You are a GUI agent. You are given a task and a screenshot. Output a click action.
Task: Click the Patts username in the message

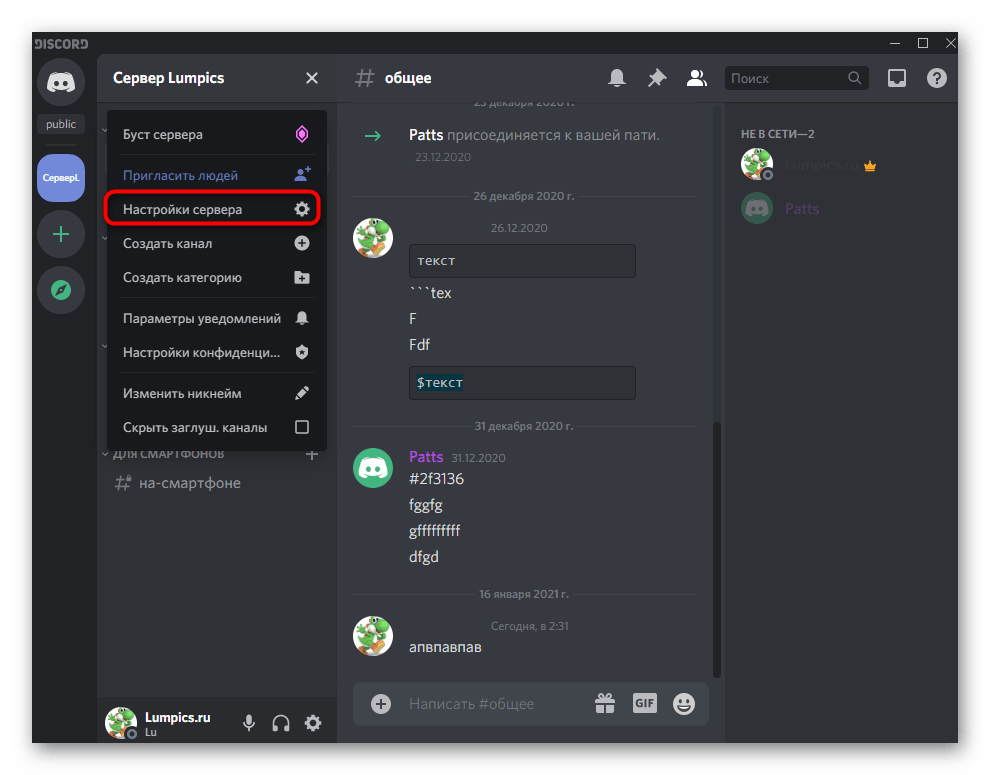point(426,456)
